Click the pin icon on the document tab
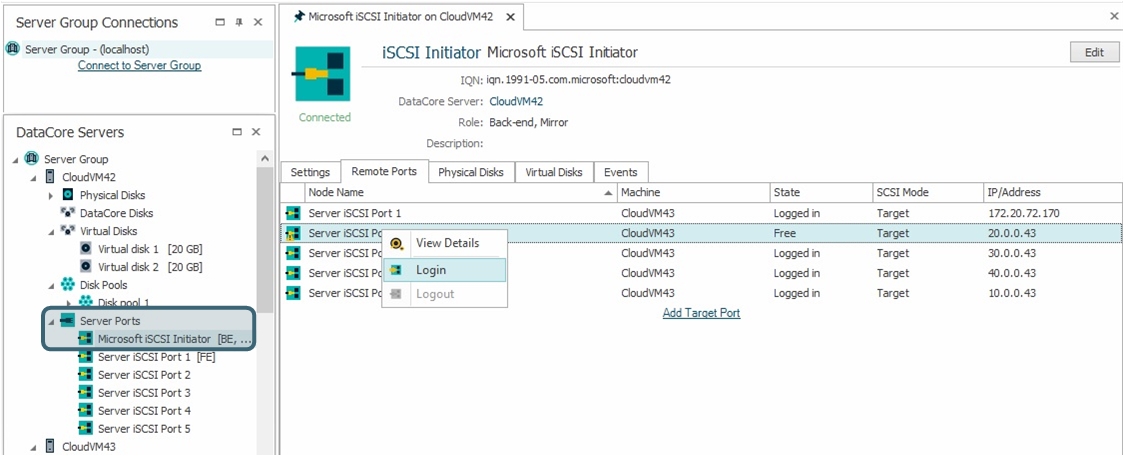 (x=298, y=17)
